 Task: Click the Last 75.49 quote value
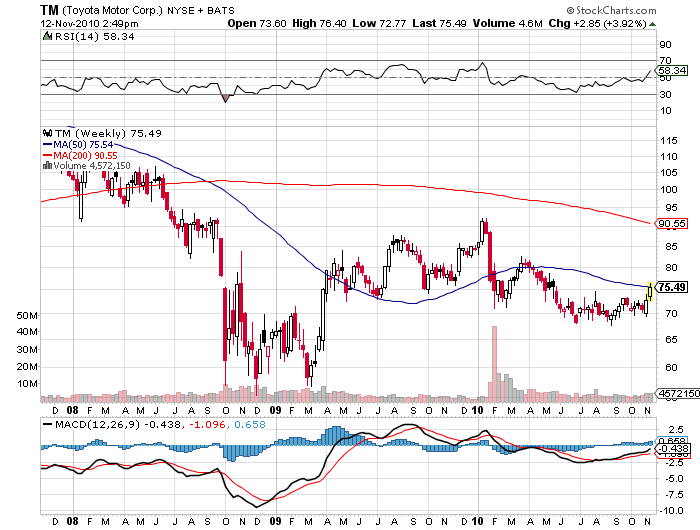point(439,23)
